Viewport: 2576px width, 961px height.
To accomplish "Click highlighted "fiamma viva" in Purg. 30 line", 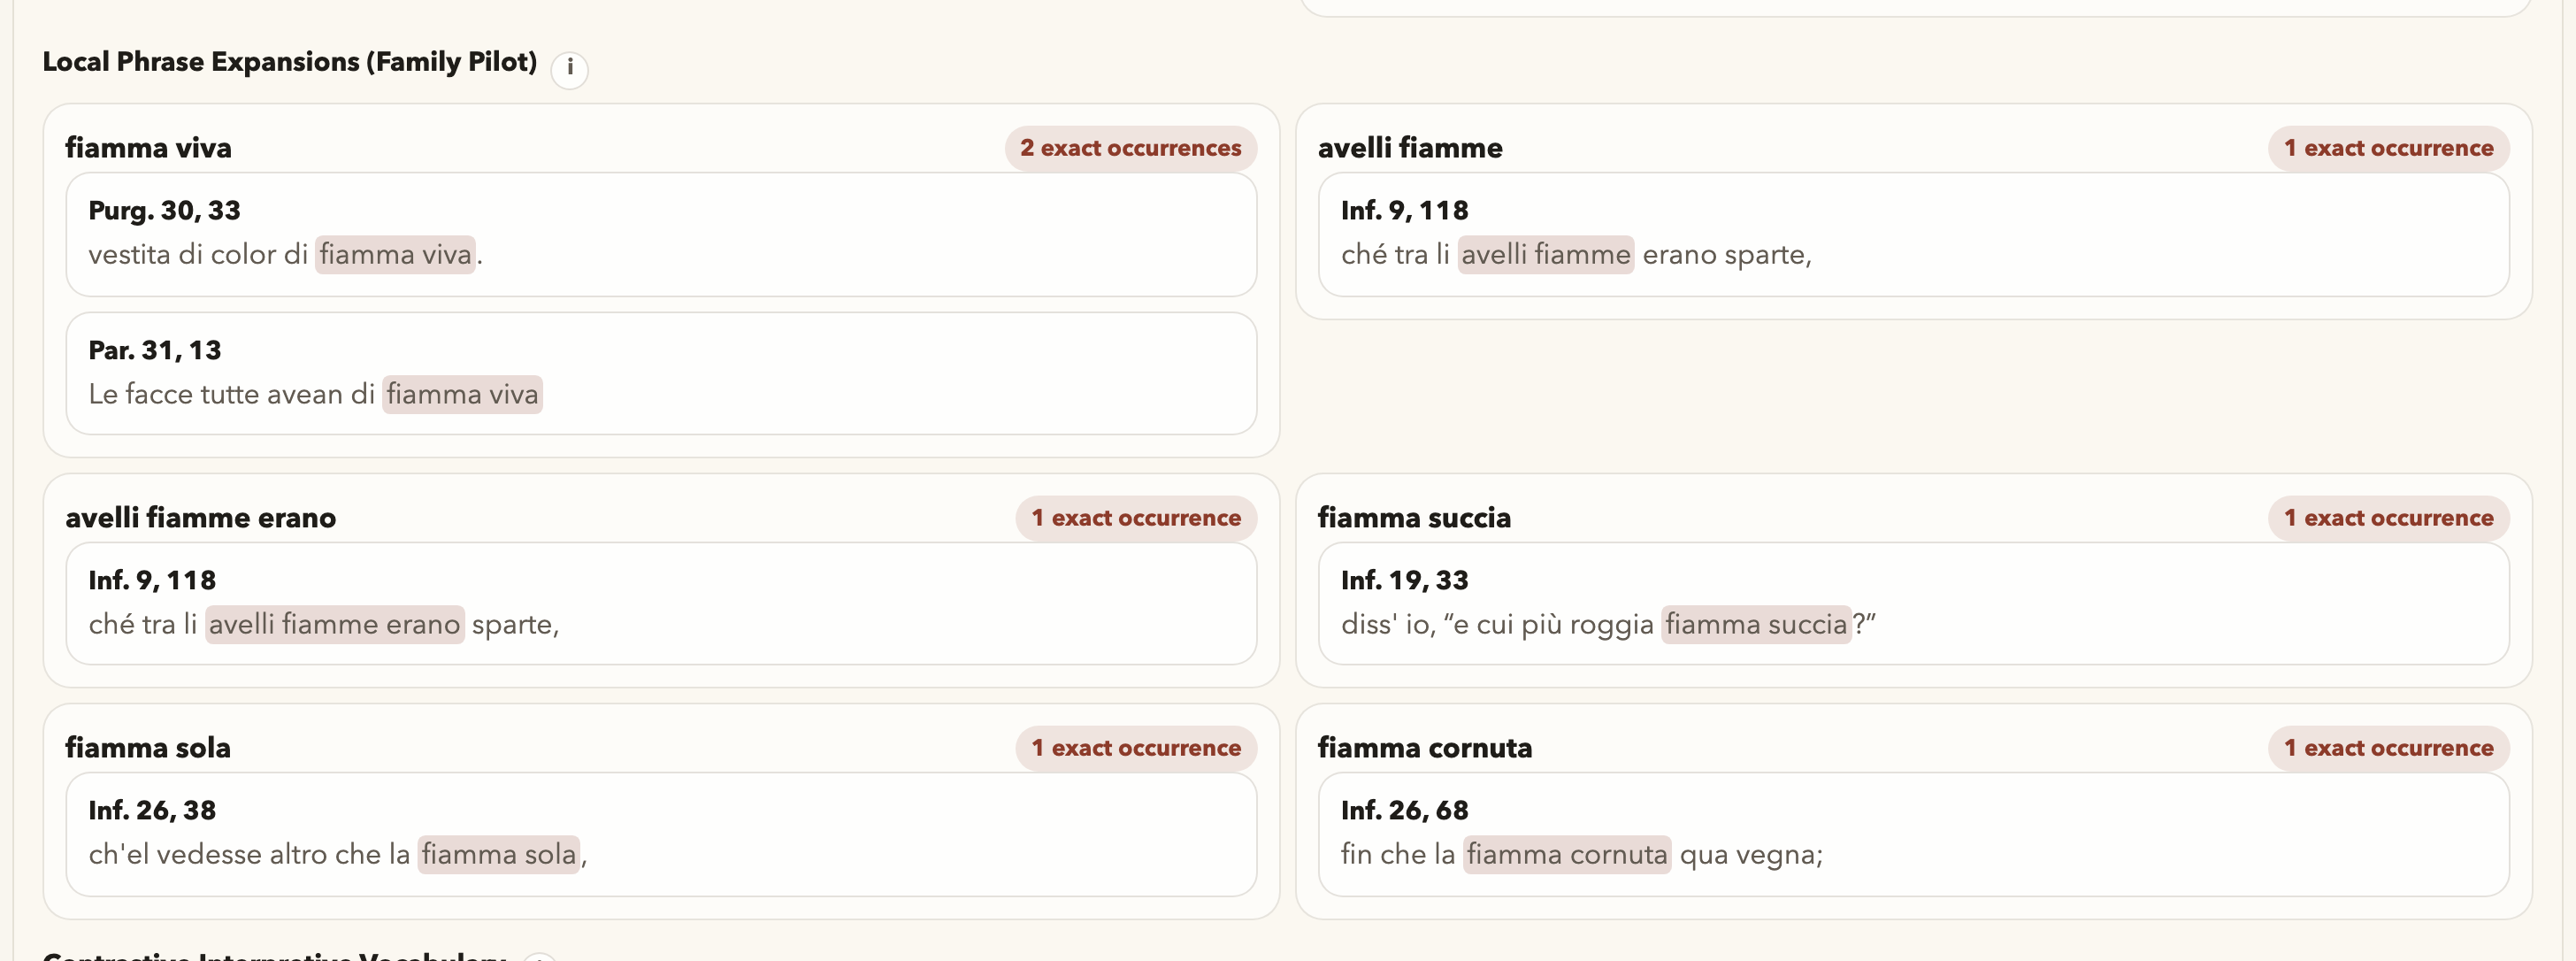I will click(x=395, y=255).
